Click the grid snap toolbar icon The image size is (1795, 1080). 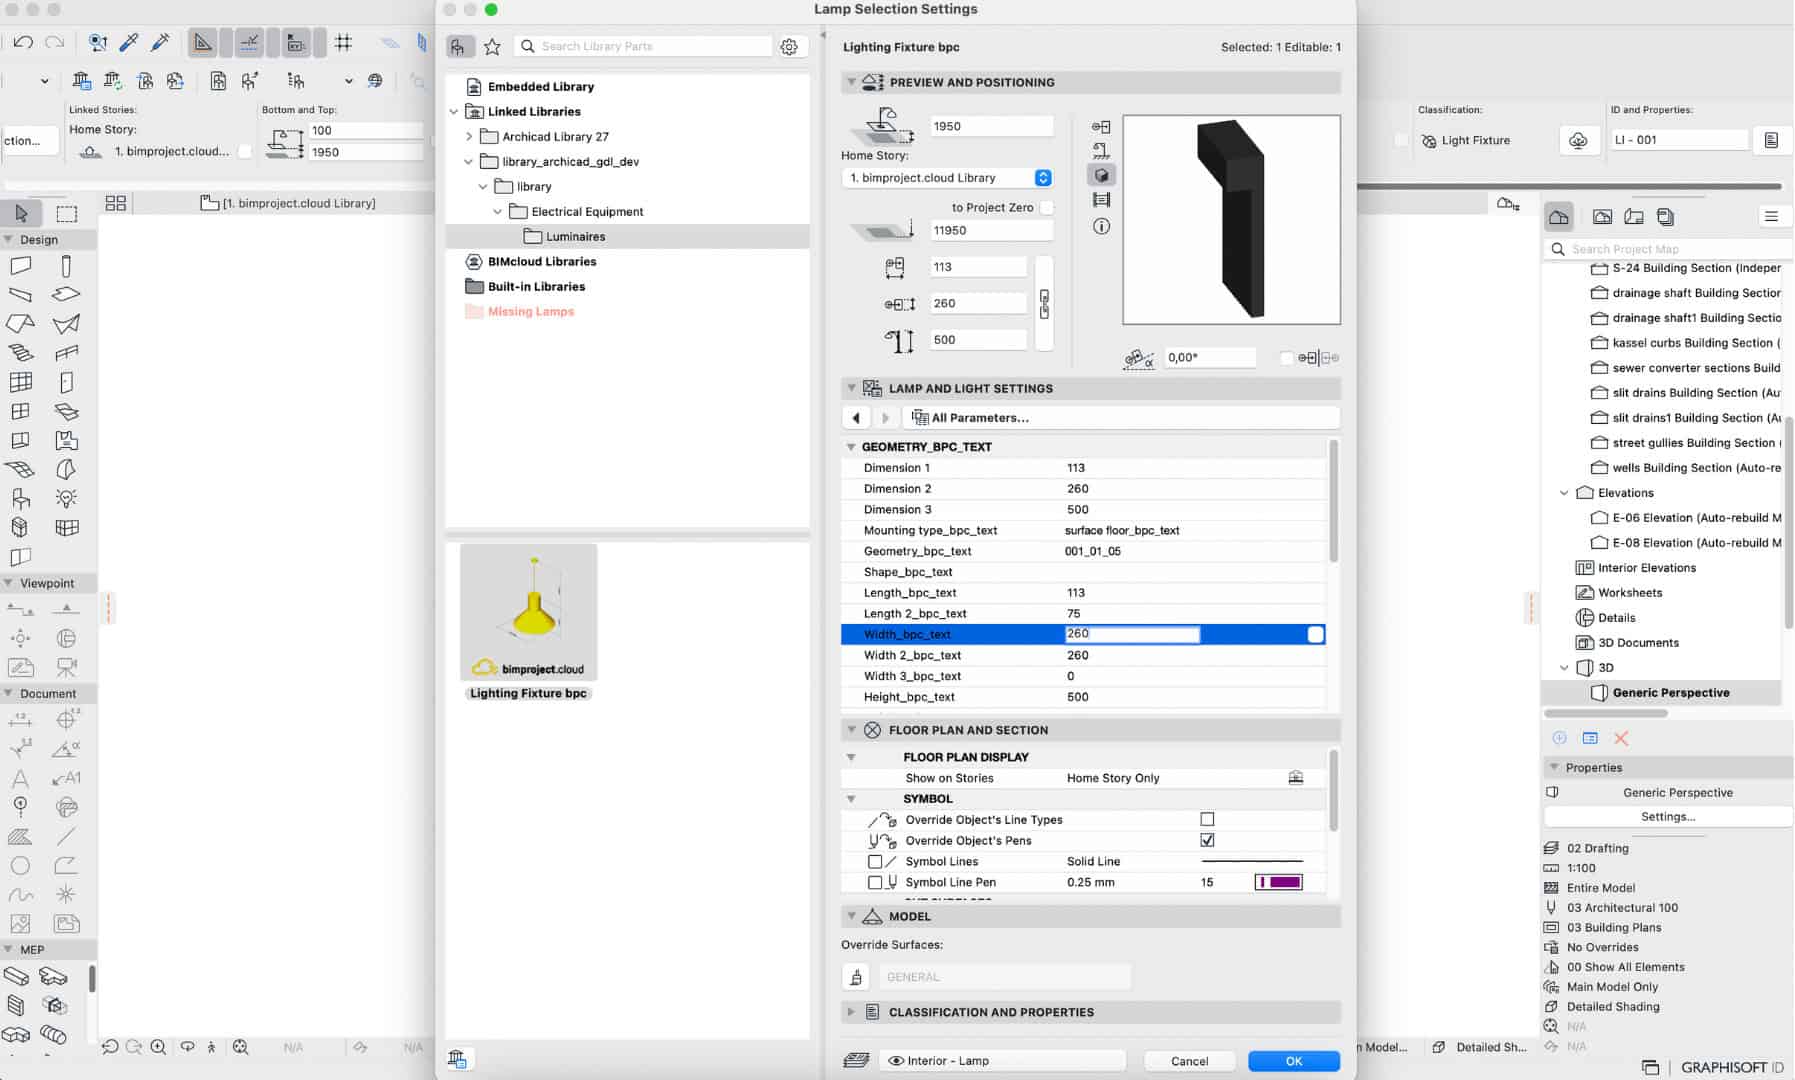(x=343, y=42)
